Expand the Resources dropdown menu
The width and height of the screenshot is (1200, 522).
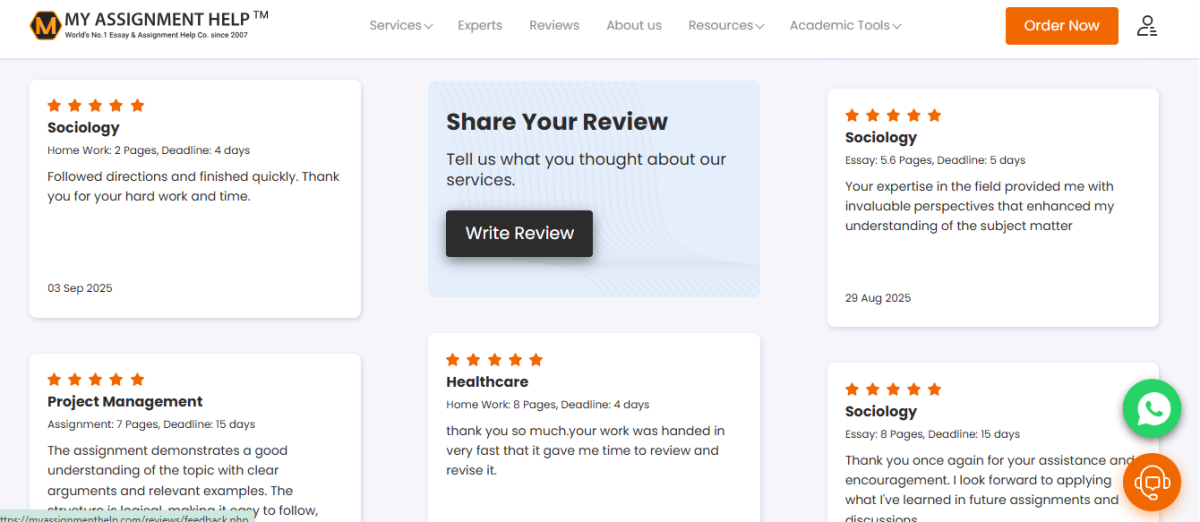click(726, 26)
